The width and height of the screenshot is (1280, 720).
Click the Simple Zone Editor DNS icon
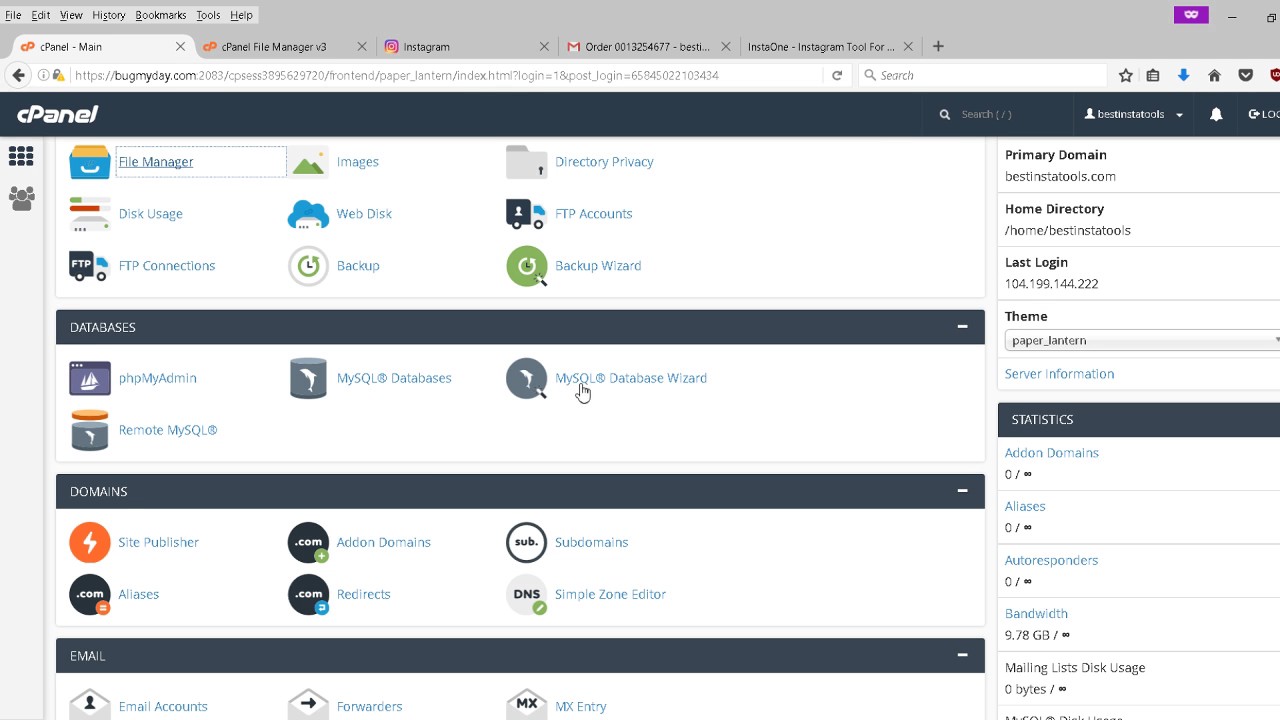527,594
